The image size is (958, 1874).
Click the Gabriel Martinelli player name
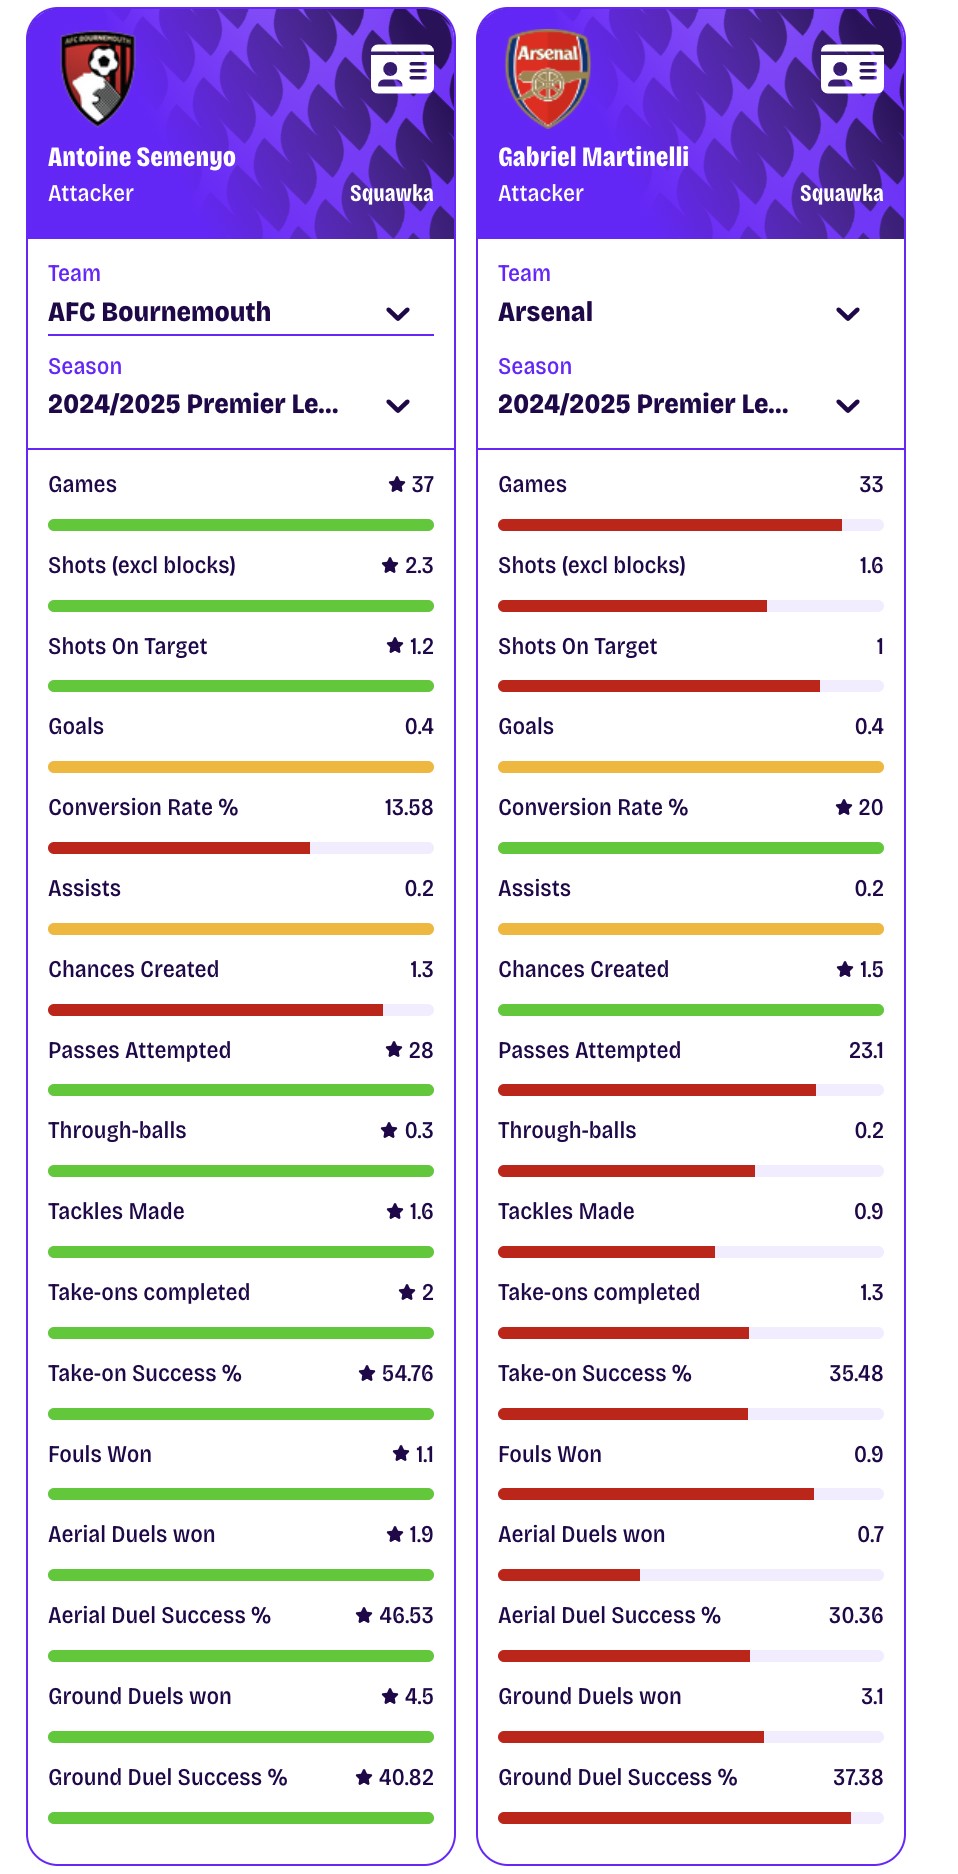594,157
